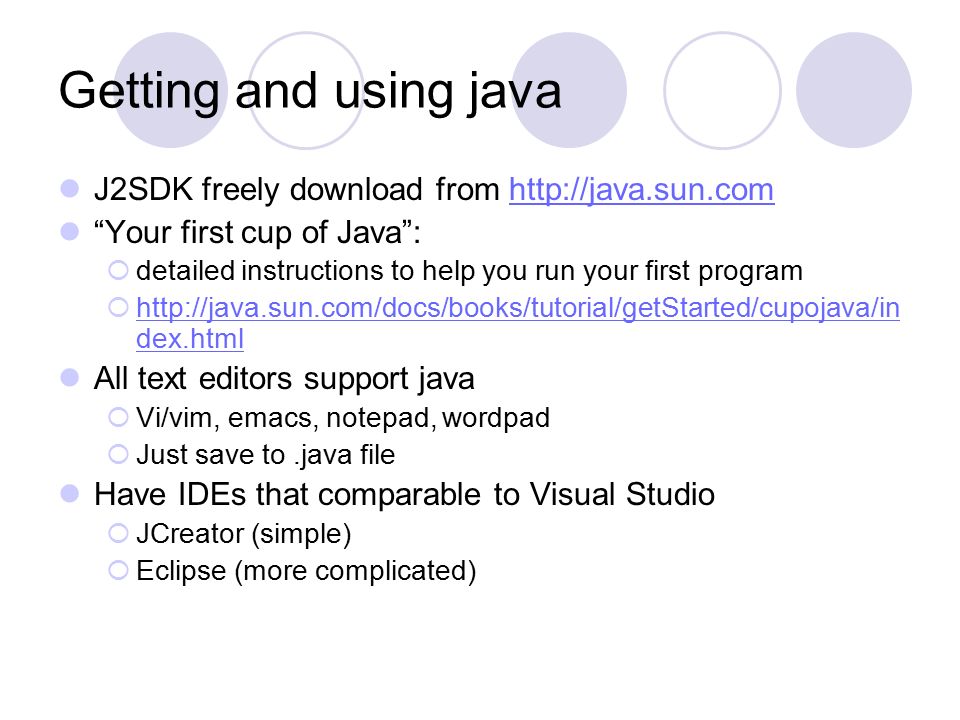Click hollow sub-bullet beside 'Eclipse (more complicated)'
The image size is (960, 720).
[118, 571]
